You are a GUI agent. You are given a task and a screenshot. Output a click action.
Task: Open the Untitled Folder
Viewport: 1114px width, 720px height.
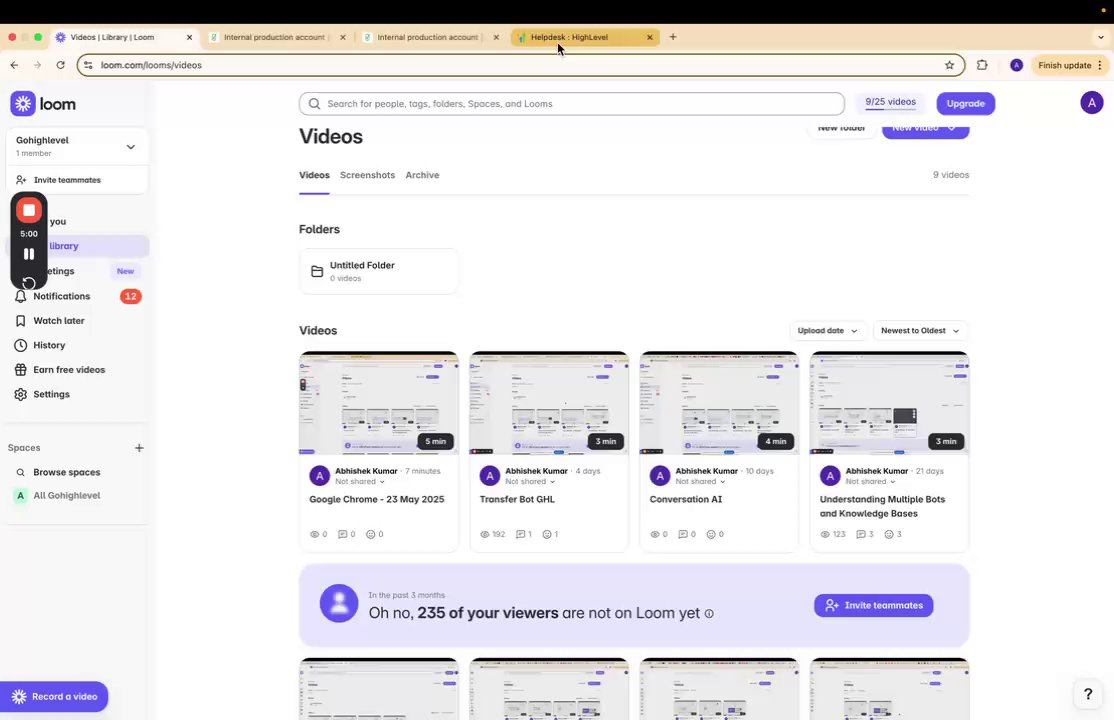379,271
